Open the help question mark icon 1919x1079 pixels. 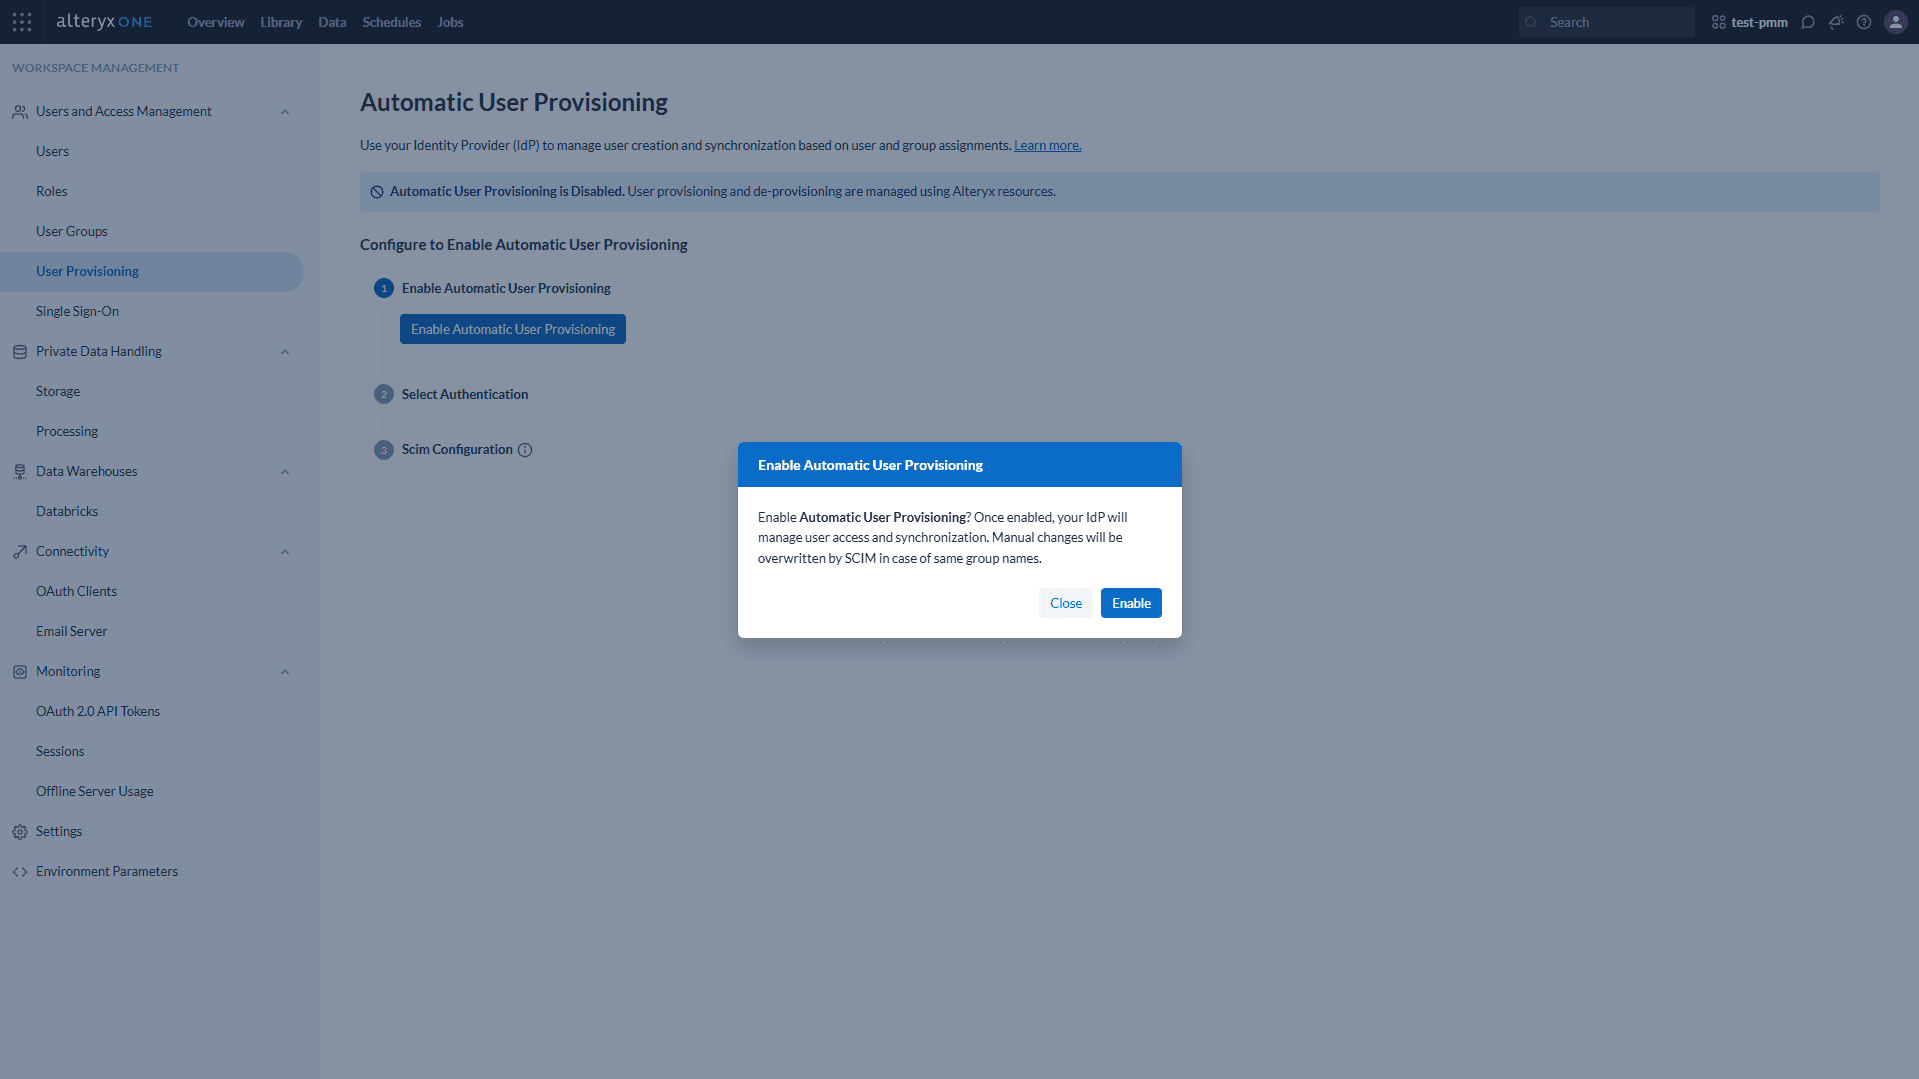click(x=1864, y=22)
